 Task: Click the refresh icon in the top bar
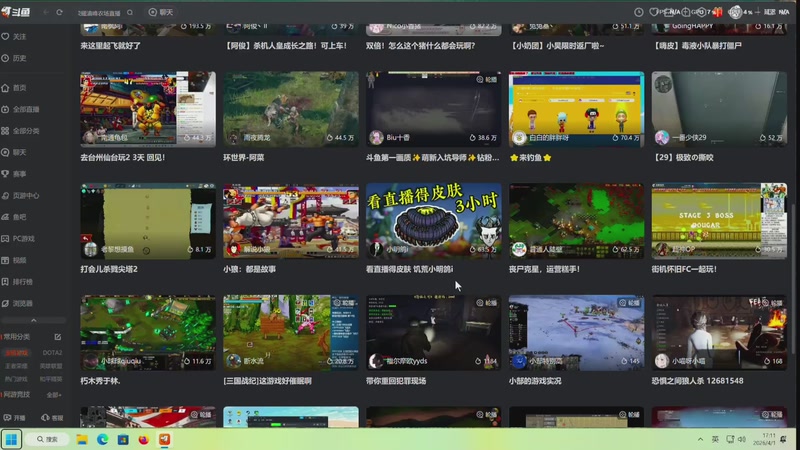click(x=60, y=12)
